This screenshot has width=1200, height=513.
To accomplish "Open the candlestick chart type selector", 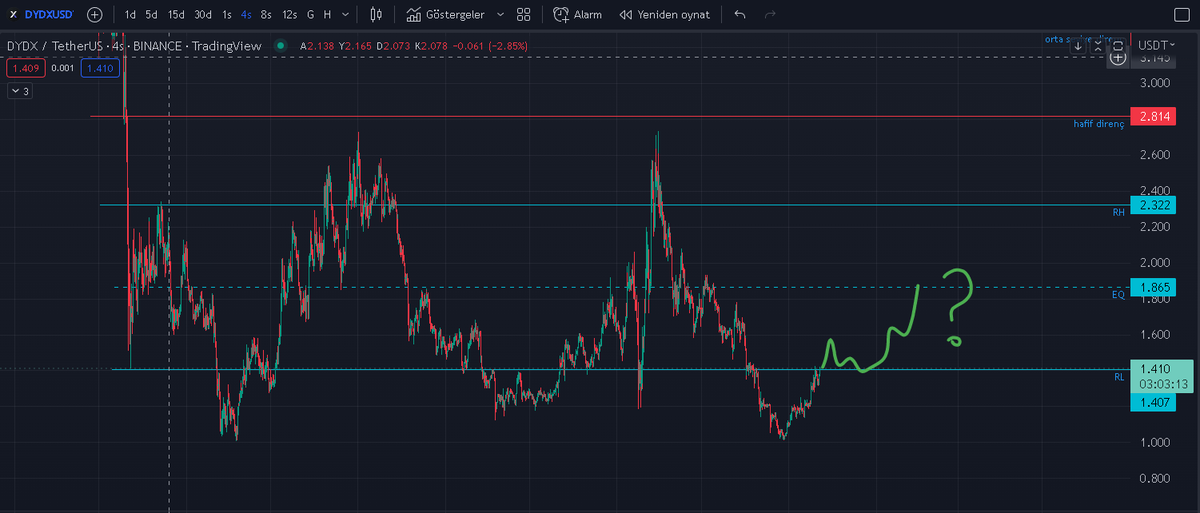I will click(376, 15).
